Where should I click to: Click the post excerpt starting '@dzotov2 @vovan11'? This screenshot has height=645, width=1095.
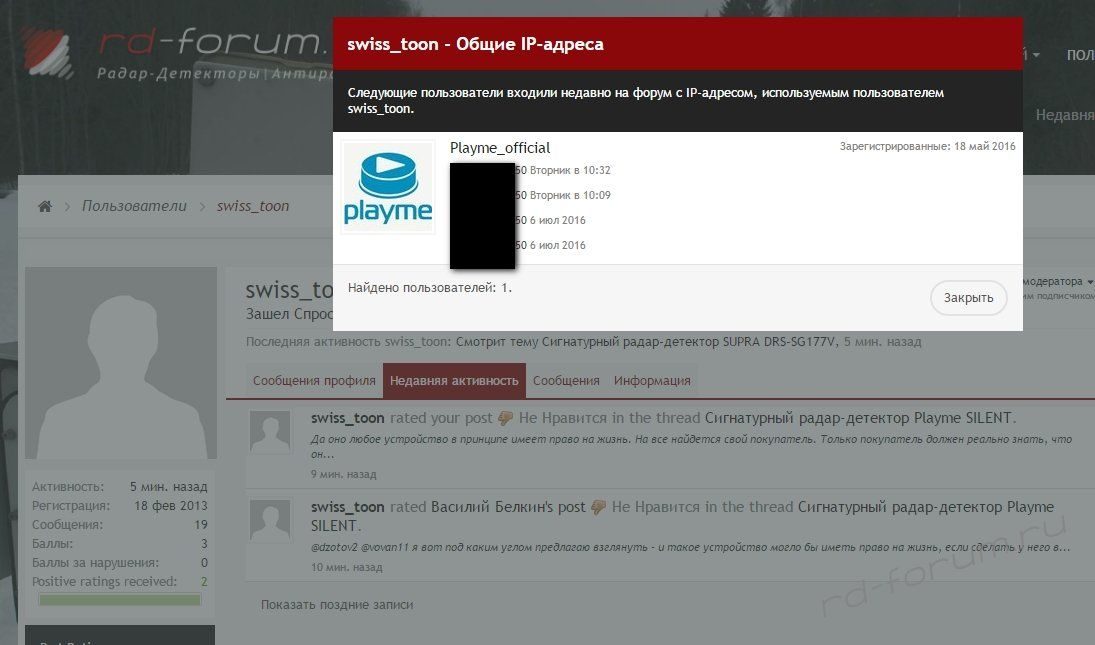[x=691, y=547]
